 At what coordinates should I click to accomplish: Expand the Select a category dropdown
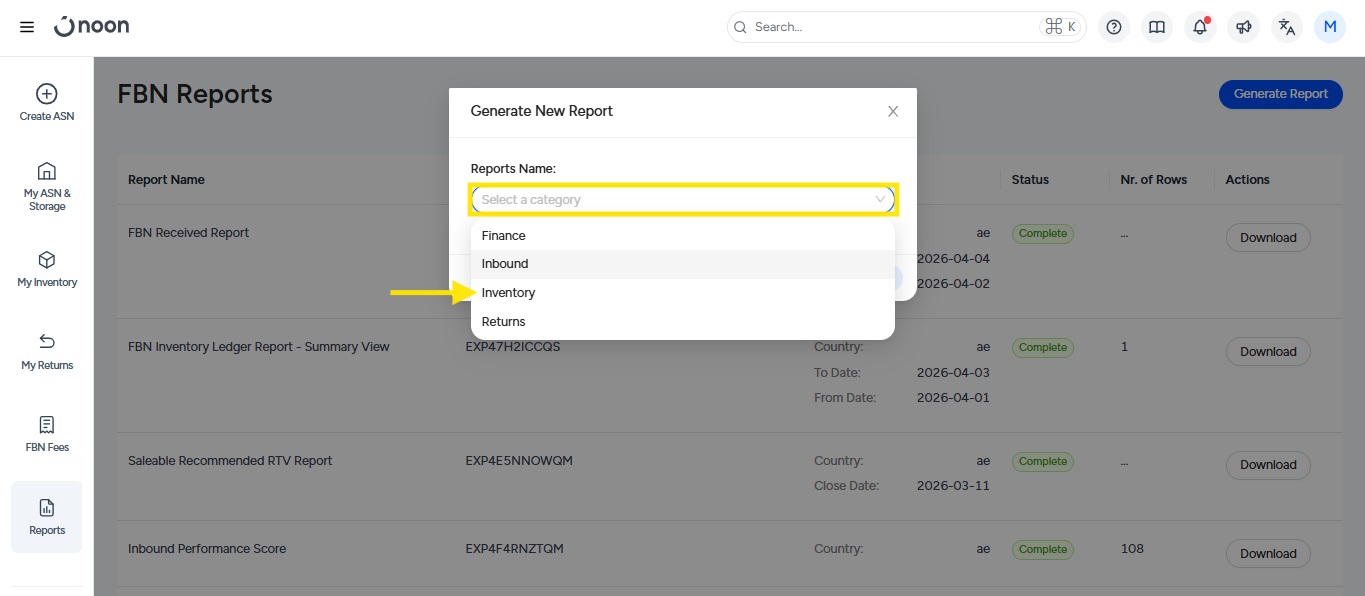(x=683, y=199)
